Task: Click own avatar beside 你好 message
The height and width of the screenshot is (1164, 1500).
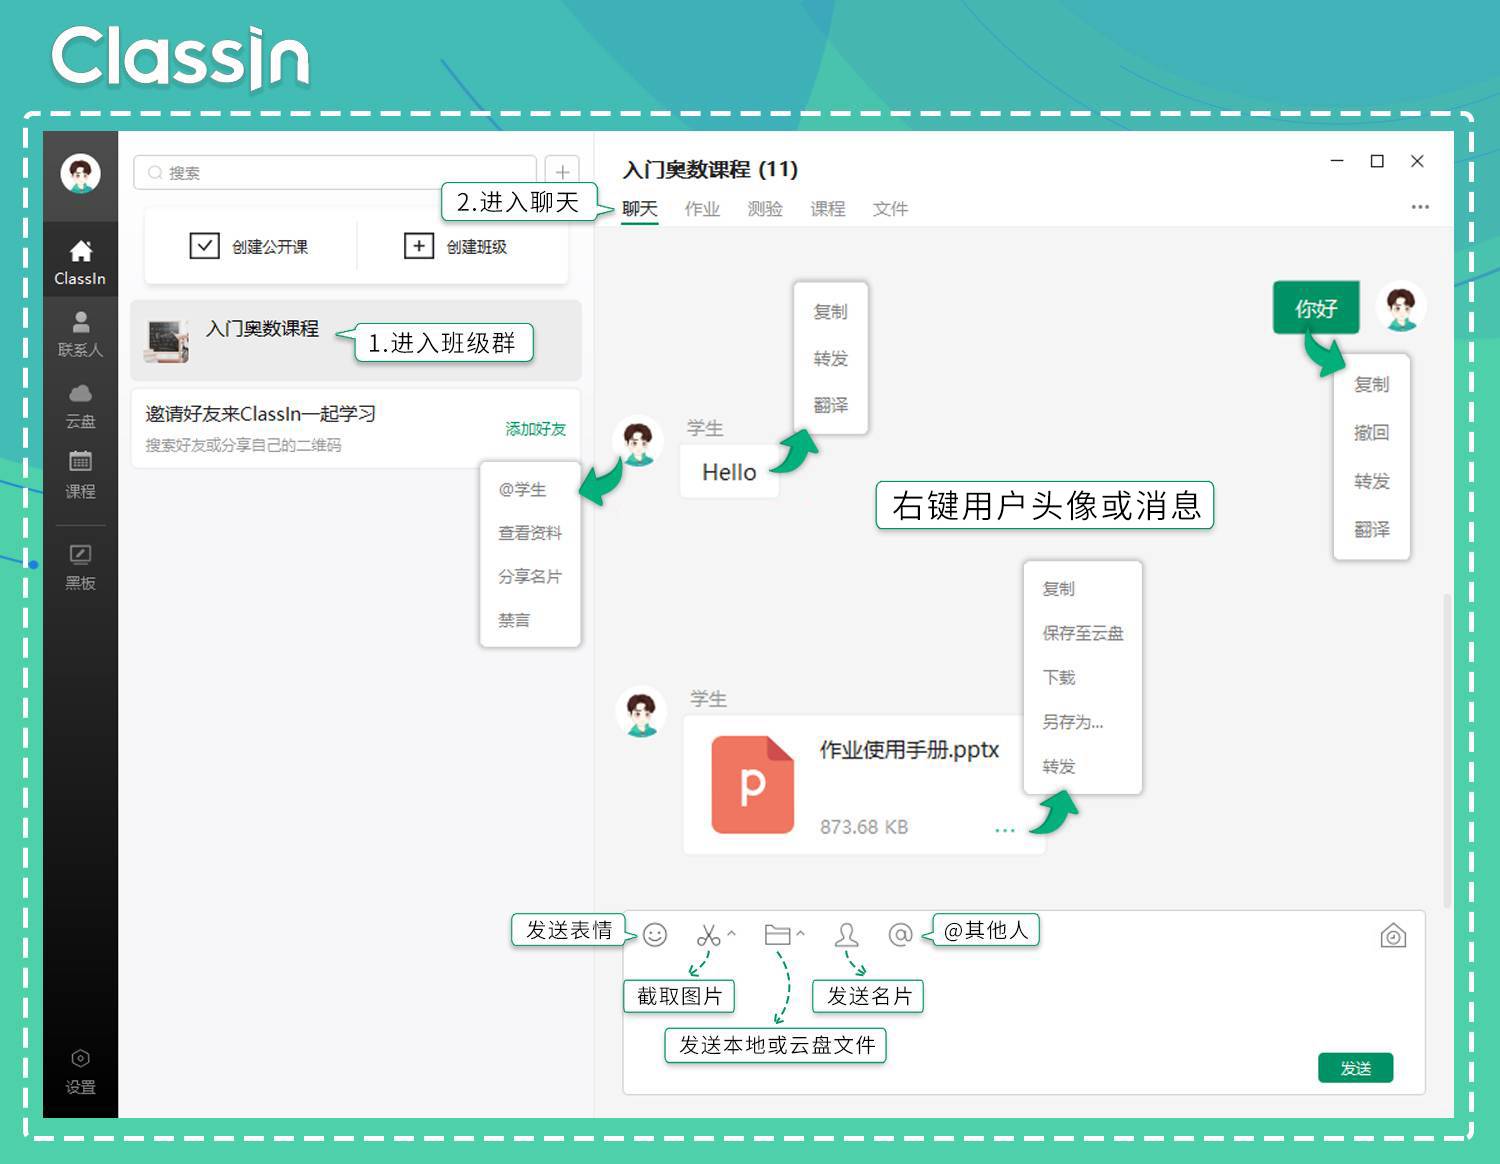Action: point(1401,307)
